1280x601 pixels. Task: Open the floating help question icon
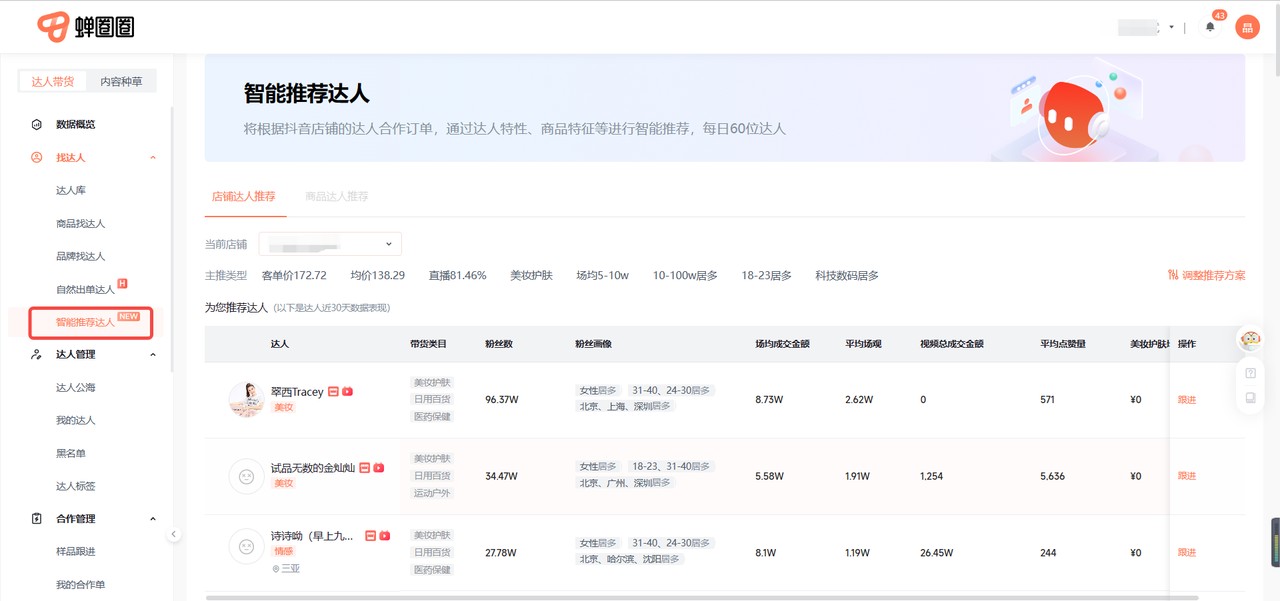click(x=1250, y=373)
